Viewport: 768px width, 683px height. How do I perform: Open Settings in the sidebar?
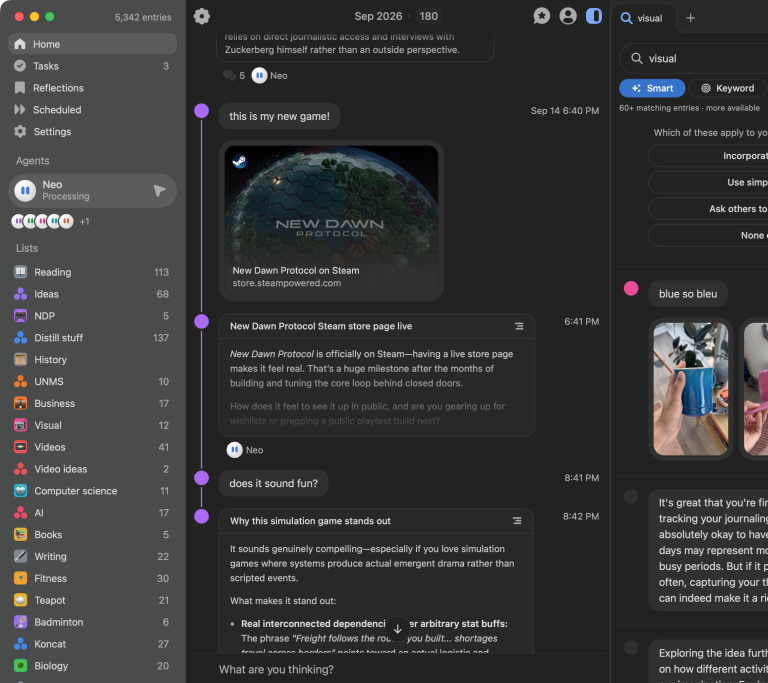tap(93, 132)
